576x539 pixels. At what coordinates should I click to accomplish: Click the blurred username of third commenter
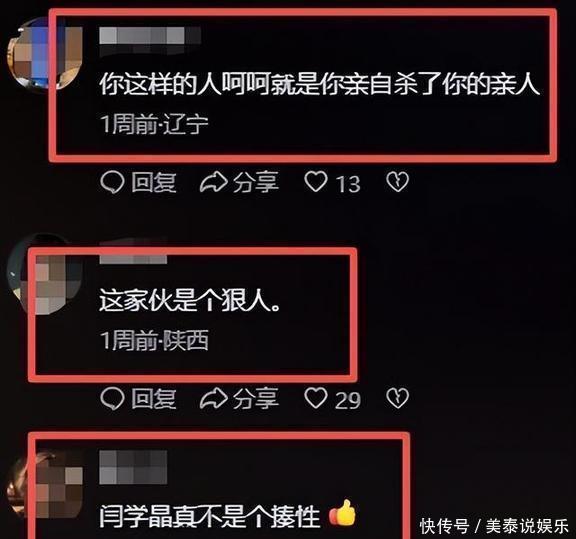point(133,467)
